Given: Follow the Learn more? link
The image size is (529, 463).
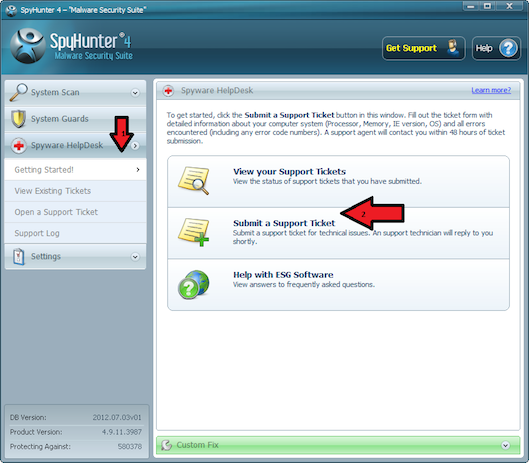Looking at the screenshot, I should click(x=491, y=90).
